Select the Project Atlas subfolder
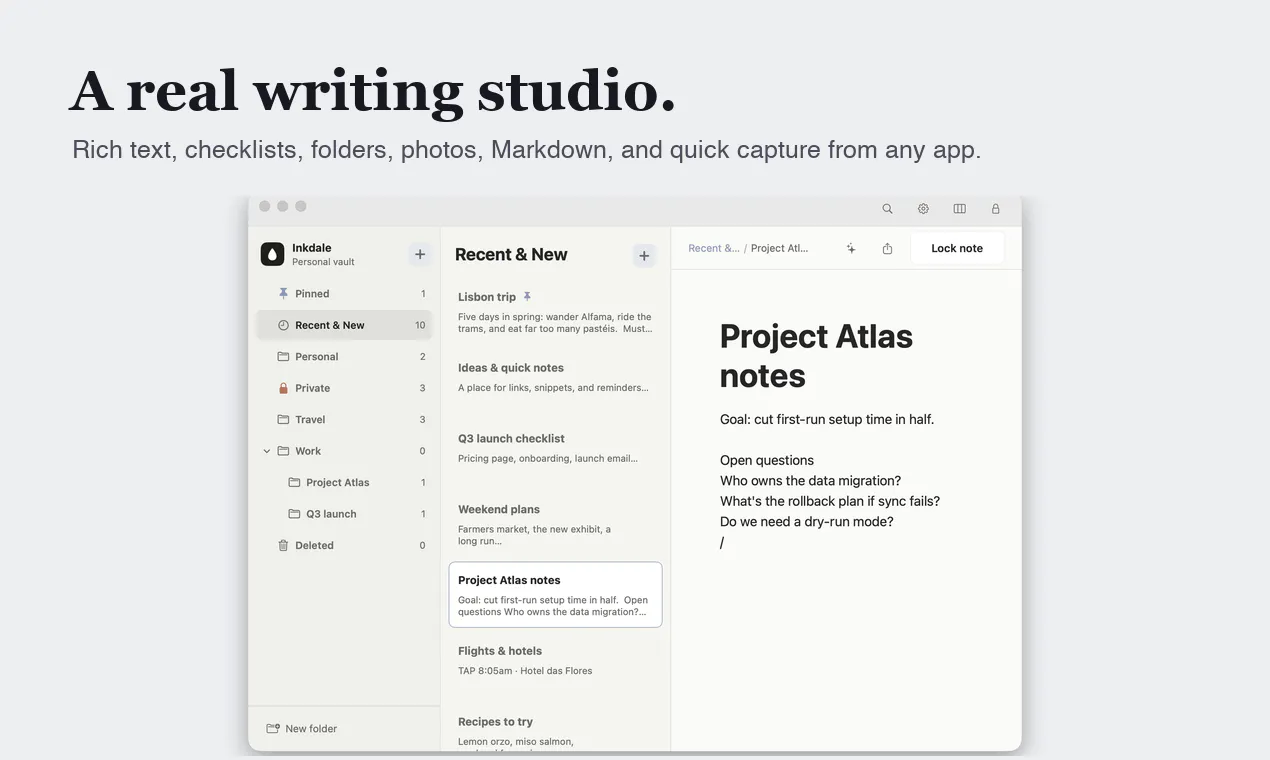1270x760 pixels. (x=344, y=483)
